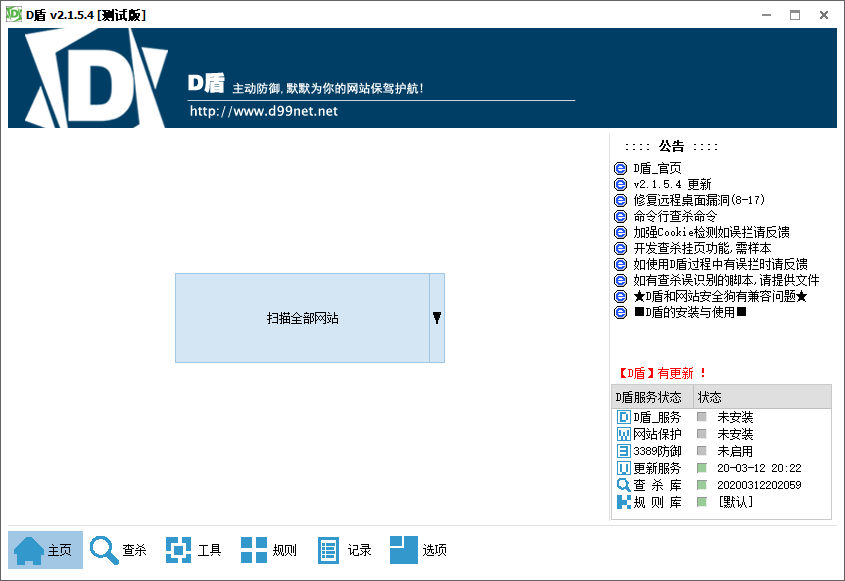This screenshot has height=581, width=845.
Task: Click the D盾_服务 service status icon
Action: [624, 417]
